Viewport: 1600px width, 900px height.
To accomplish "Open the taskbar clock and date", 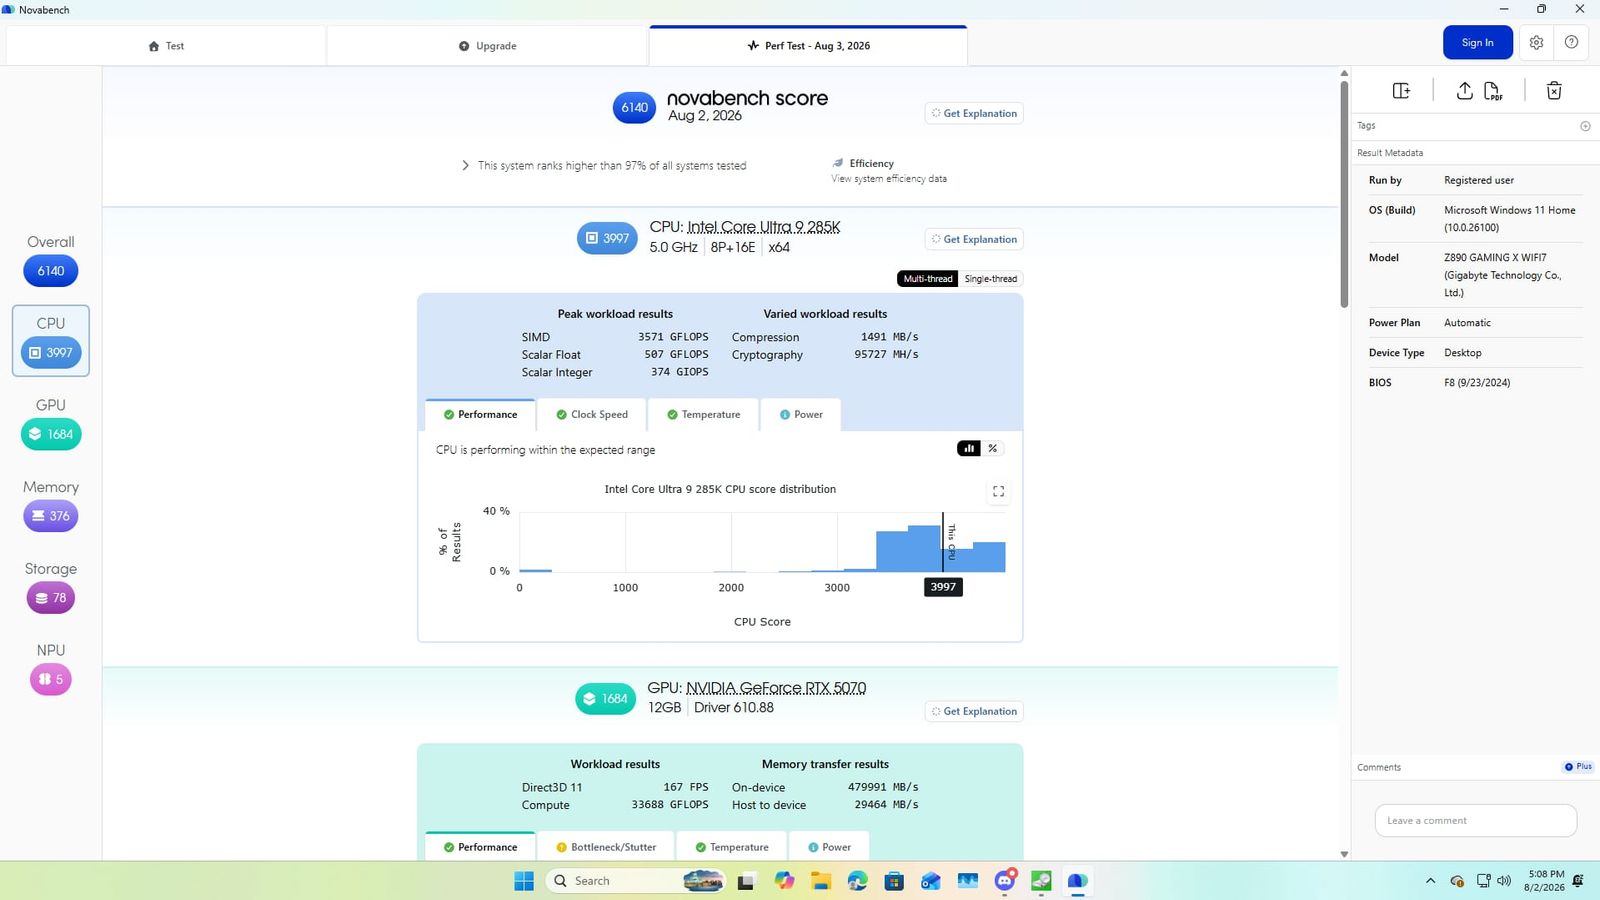I will pyautogui.click(x=1545, y=881).
